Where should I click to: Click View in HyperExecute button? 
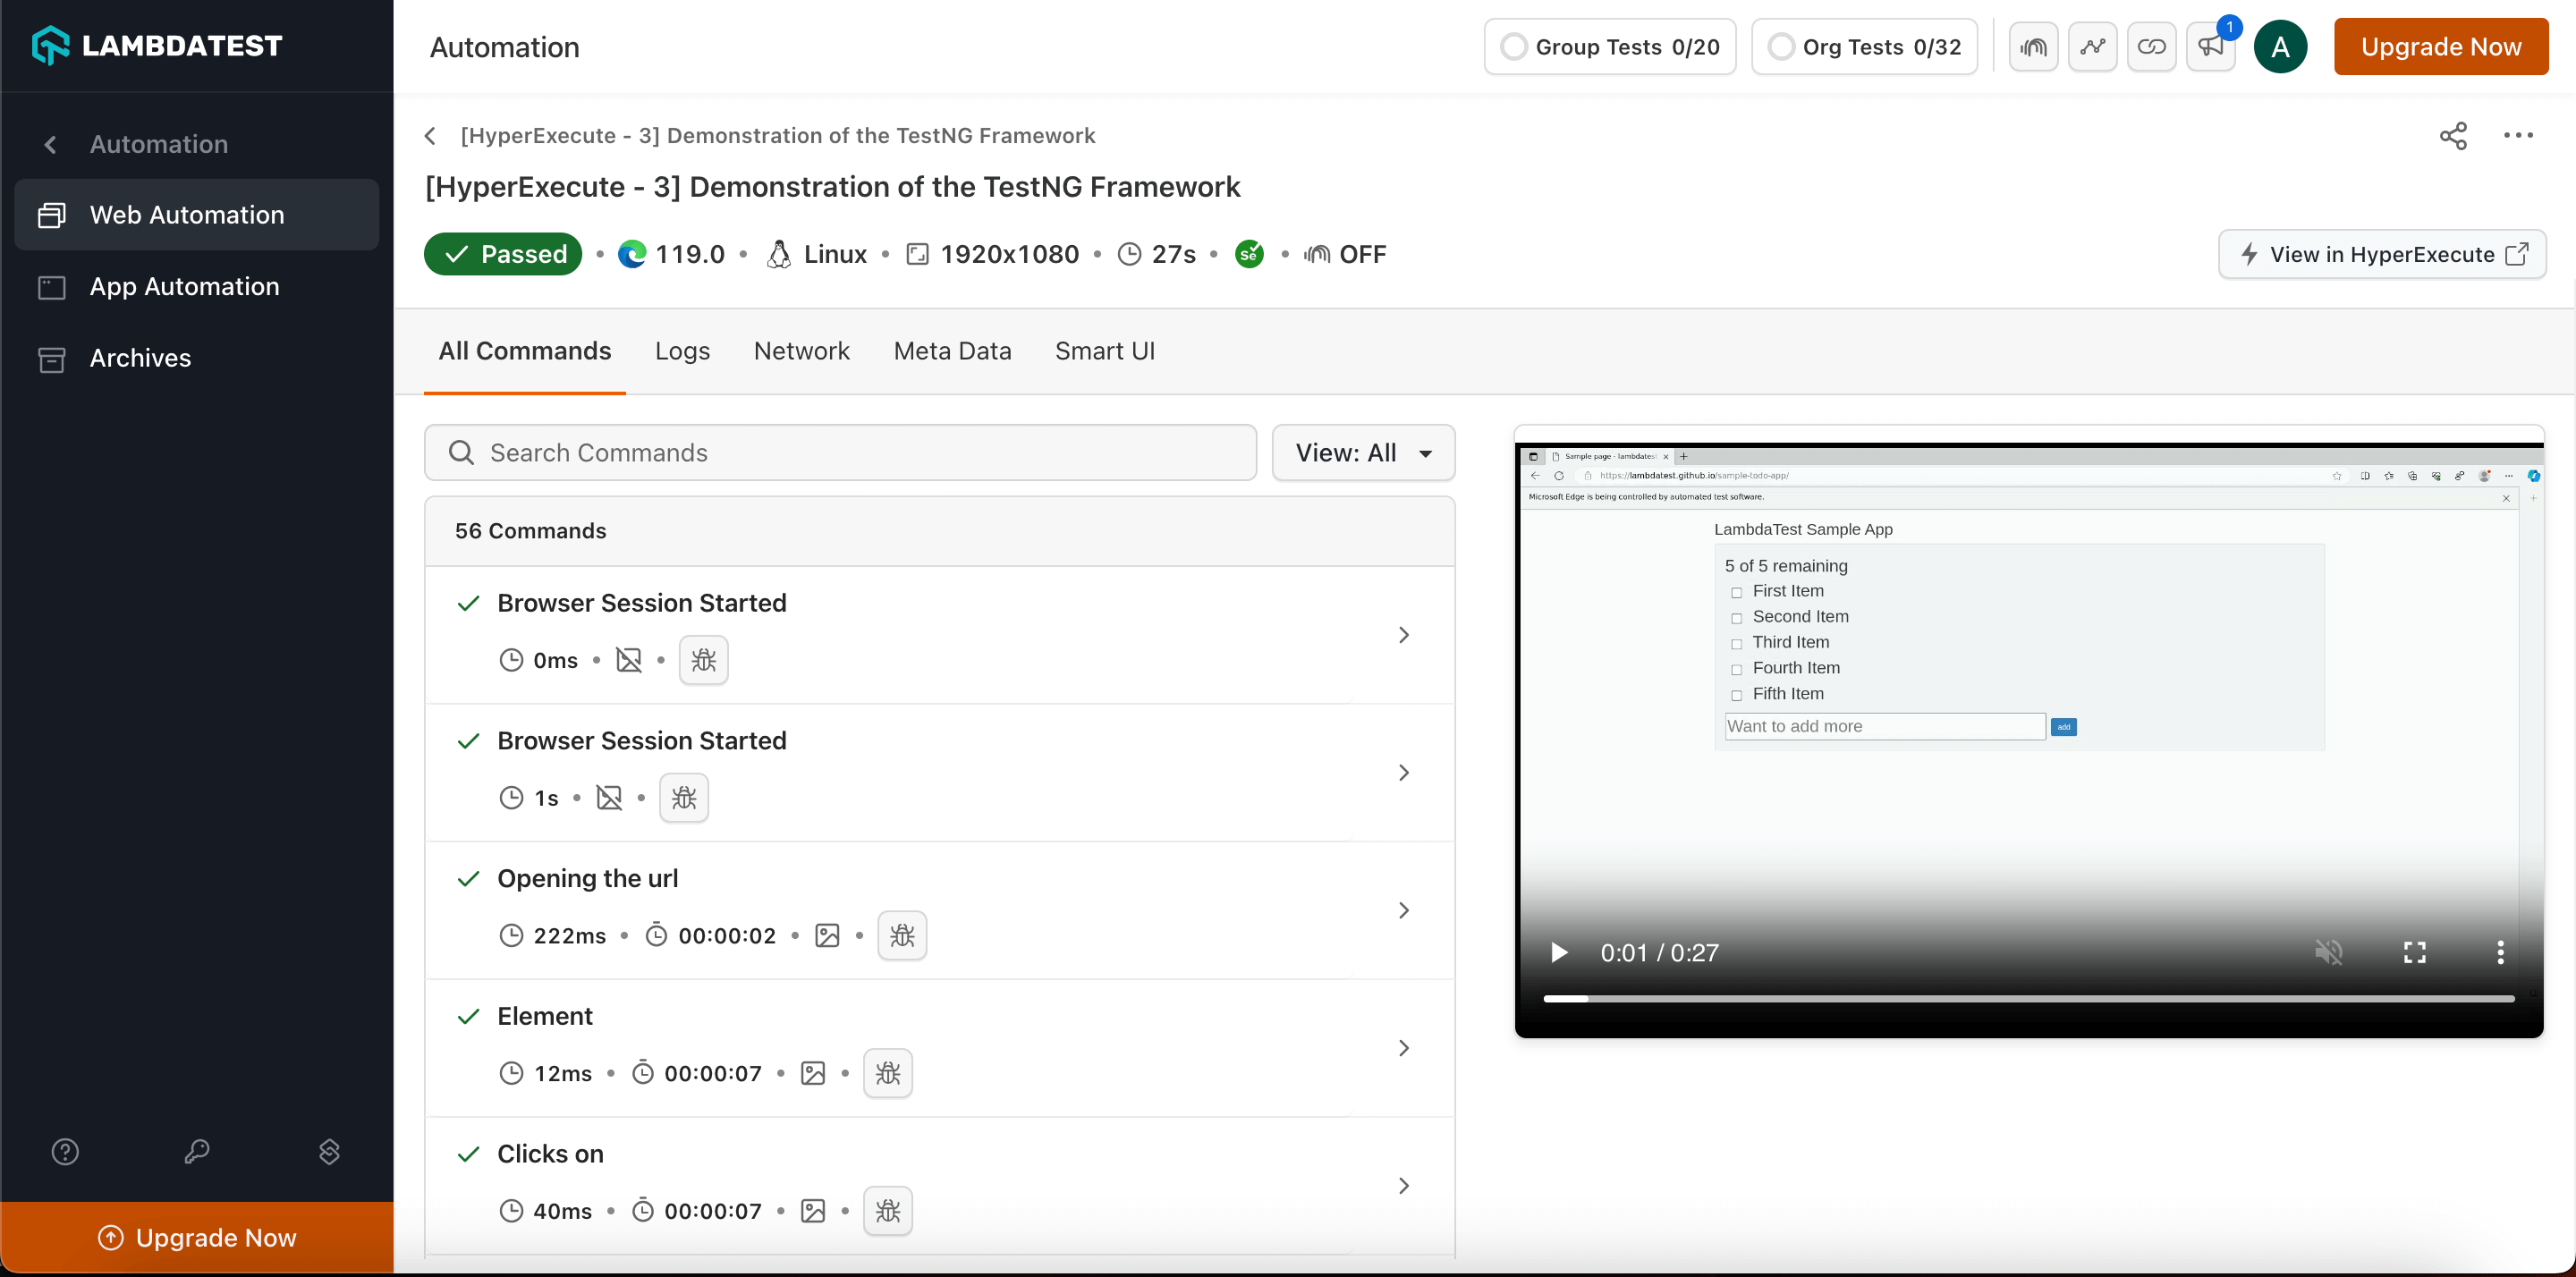pyautogui.click(x=2382, y=254)
